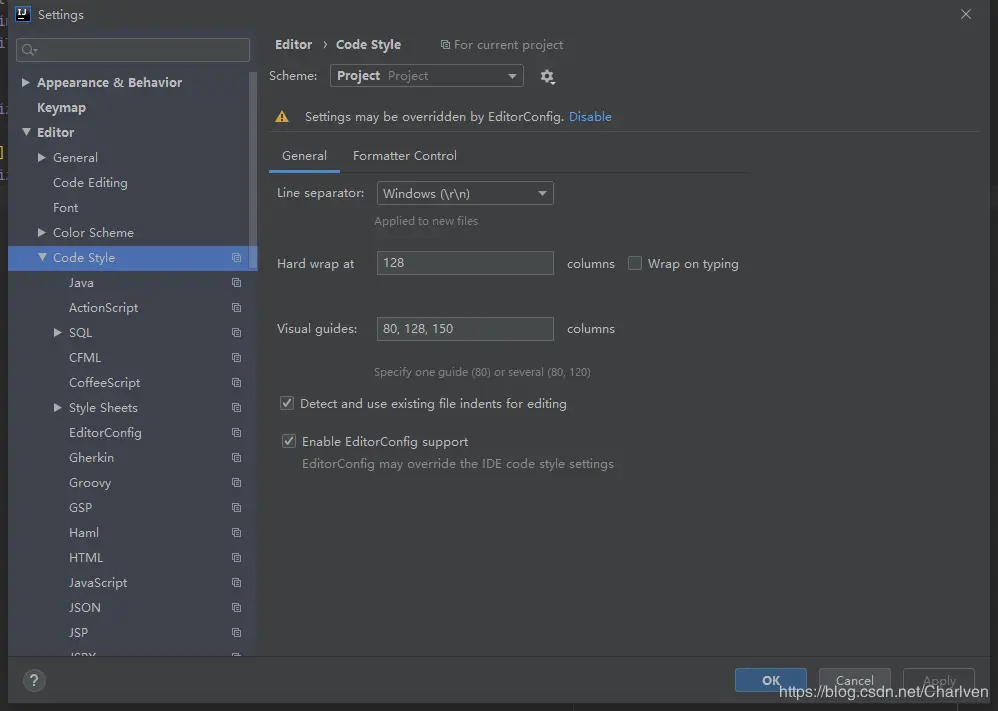Select HTML code style
998x711 pixels.
click(86, 558)
